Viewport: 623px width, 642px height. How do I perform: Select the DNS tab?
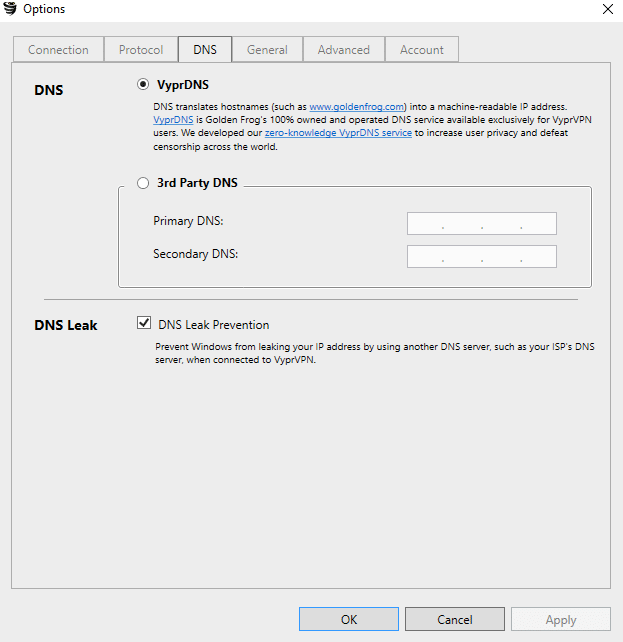[x=205, y=49]
